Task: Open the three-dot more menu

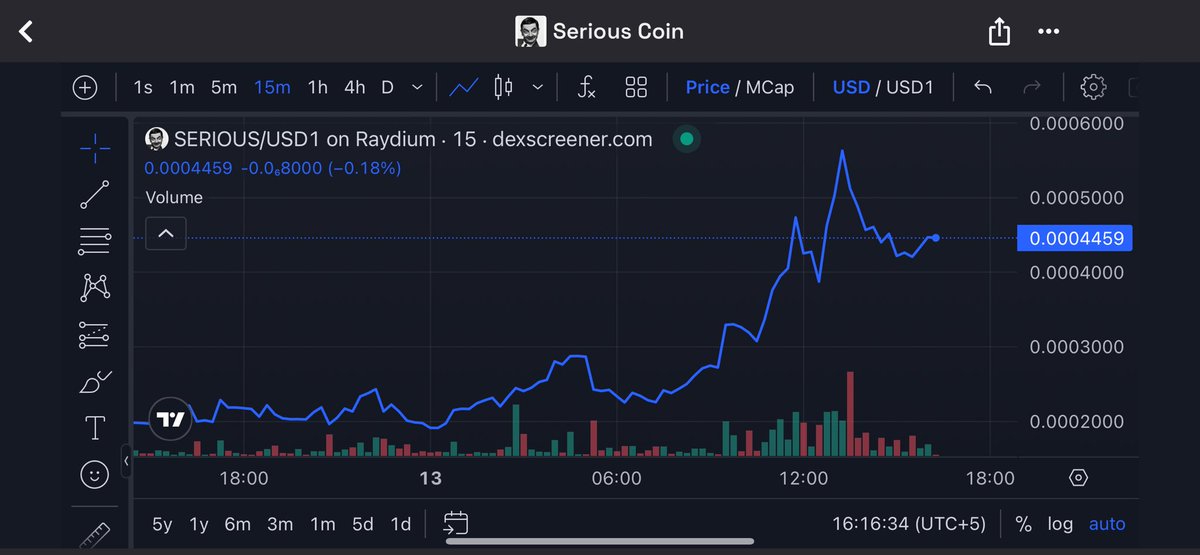Action: (1048, 32)
